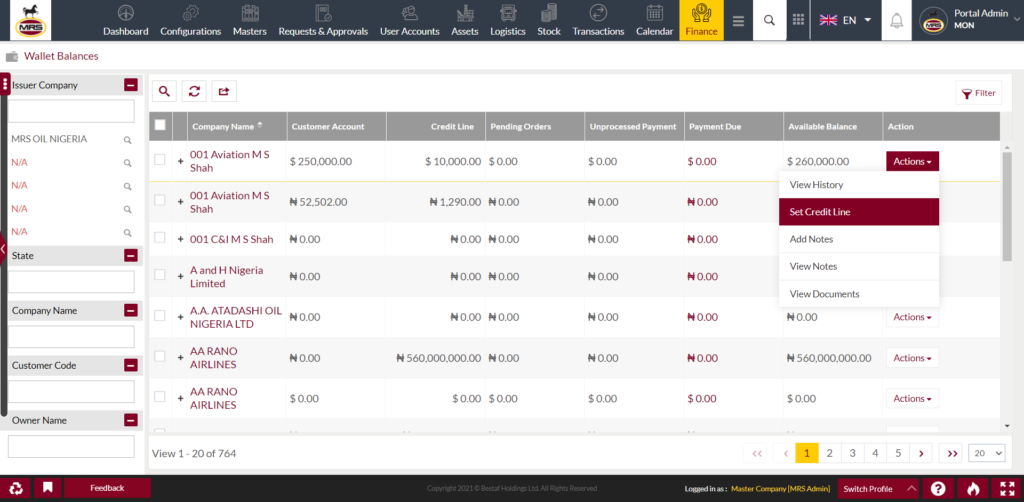
Task: Select all rows with header checkbox
Action: (x=160, y=125)
